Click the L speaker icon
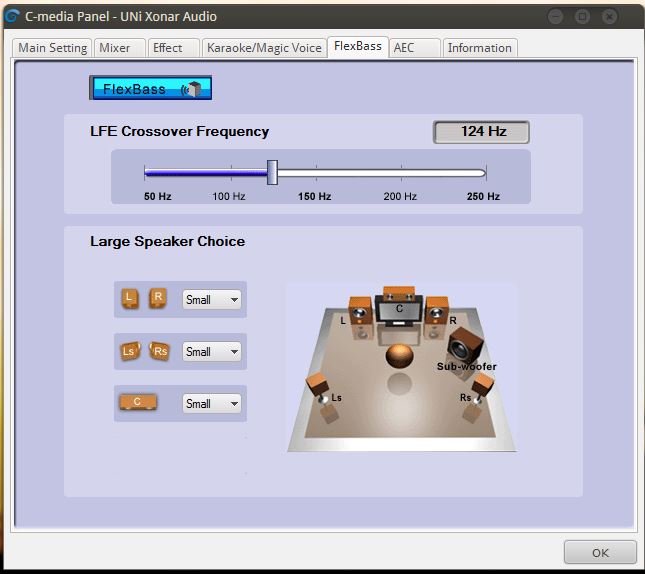 click(x=130, y=298)
